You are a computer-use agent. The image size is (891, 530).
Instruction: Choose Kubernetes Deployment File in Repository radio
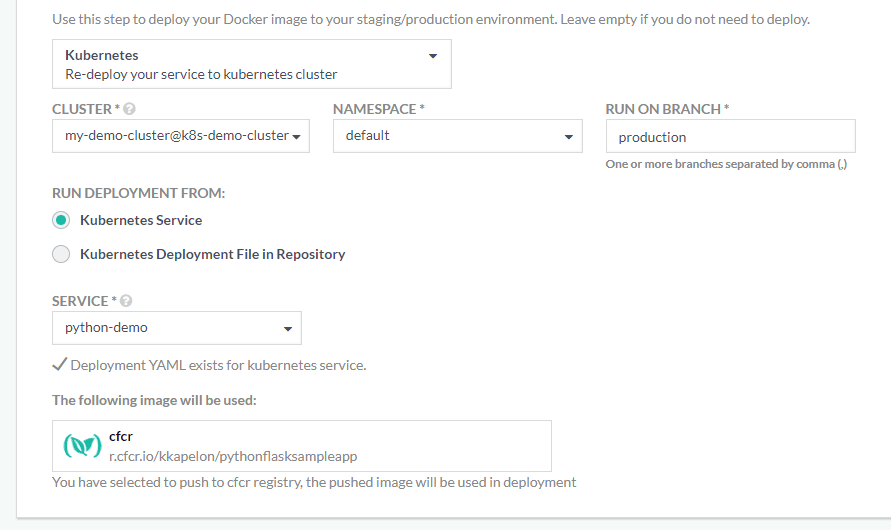[61, 254]
